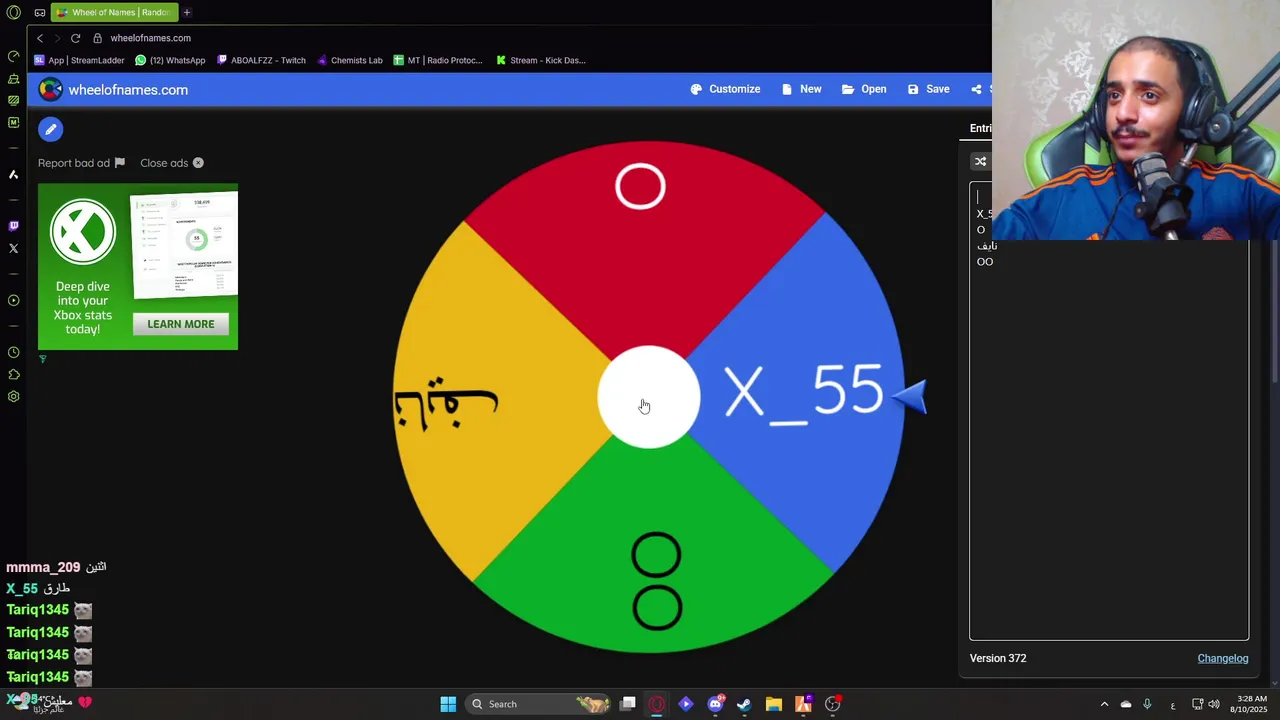Image resolution: width=1280 pixels, height=720 pixels.
Task: Open Discord from the taskbar
Action: coord(716,704)
